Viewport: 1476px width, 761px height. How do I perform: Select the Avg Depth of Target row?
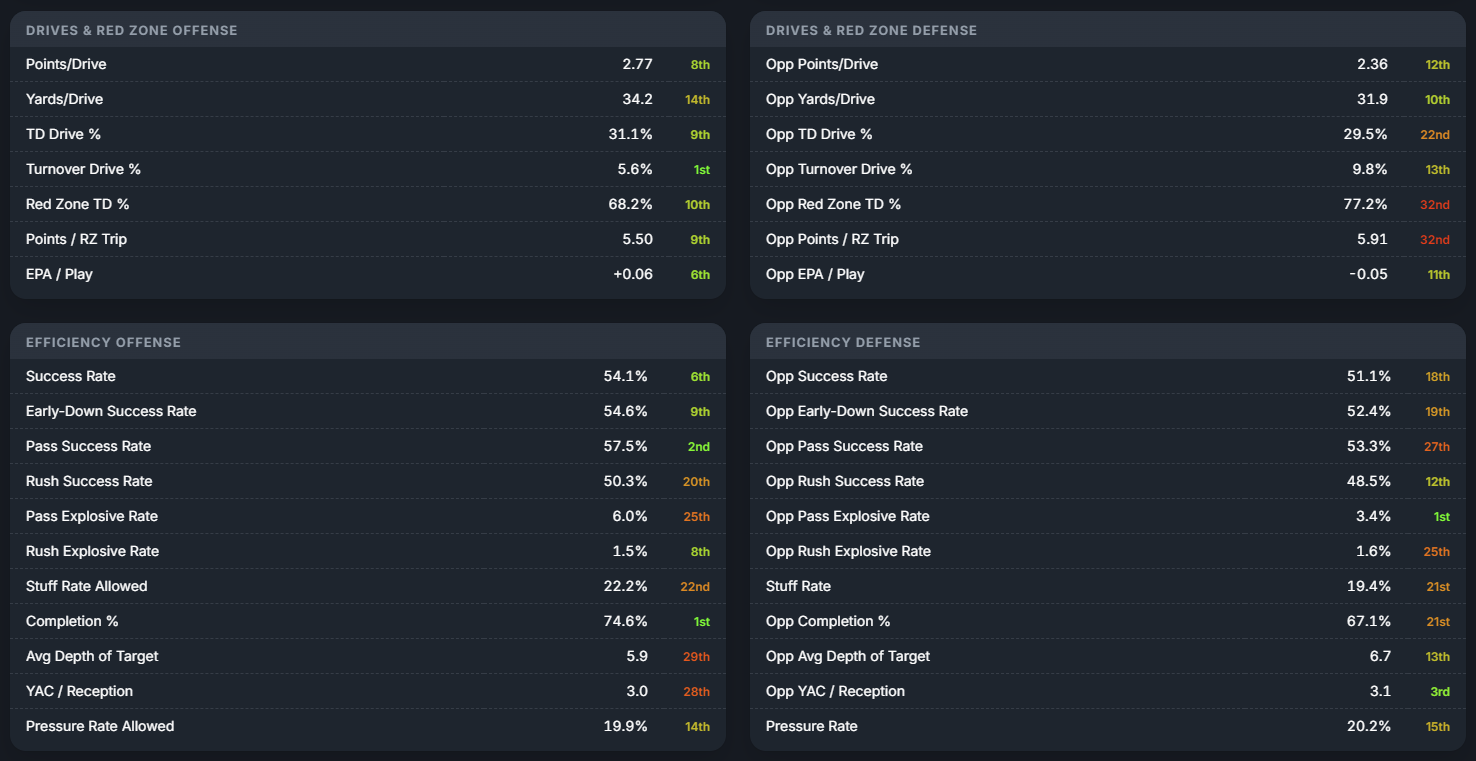point(368,656)
